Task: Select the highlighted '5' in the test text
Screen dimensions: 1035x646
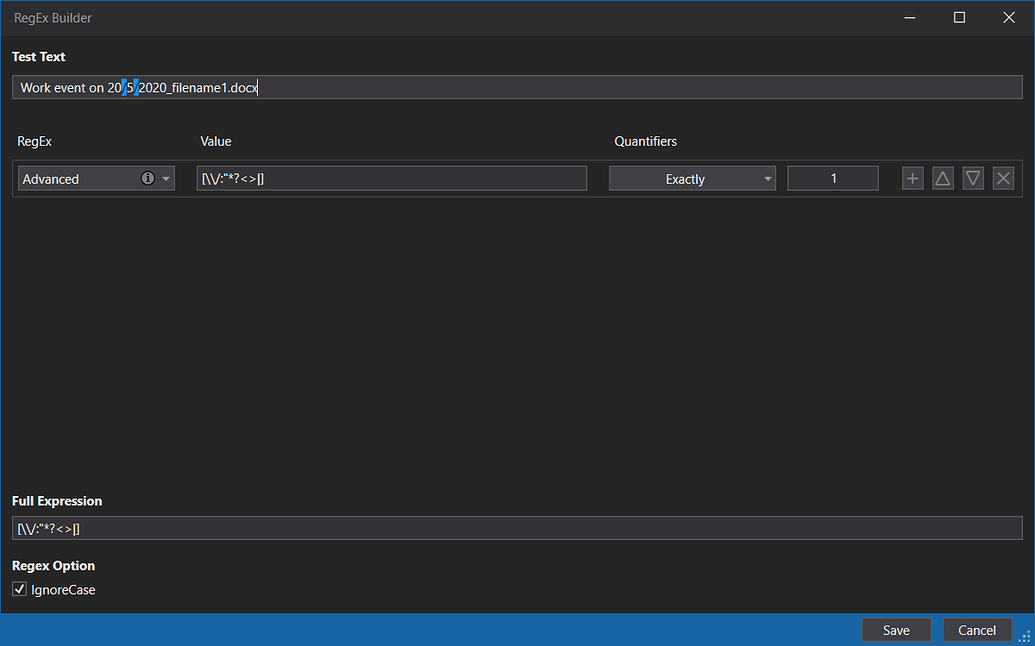Action: coord(131,87)
